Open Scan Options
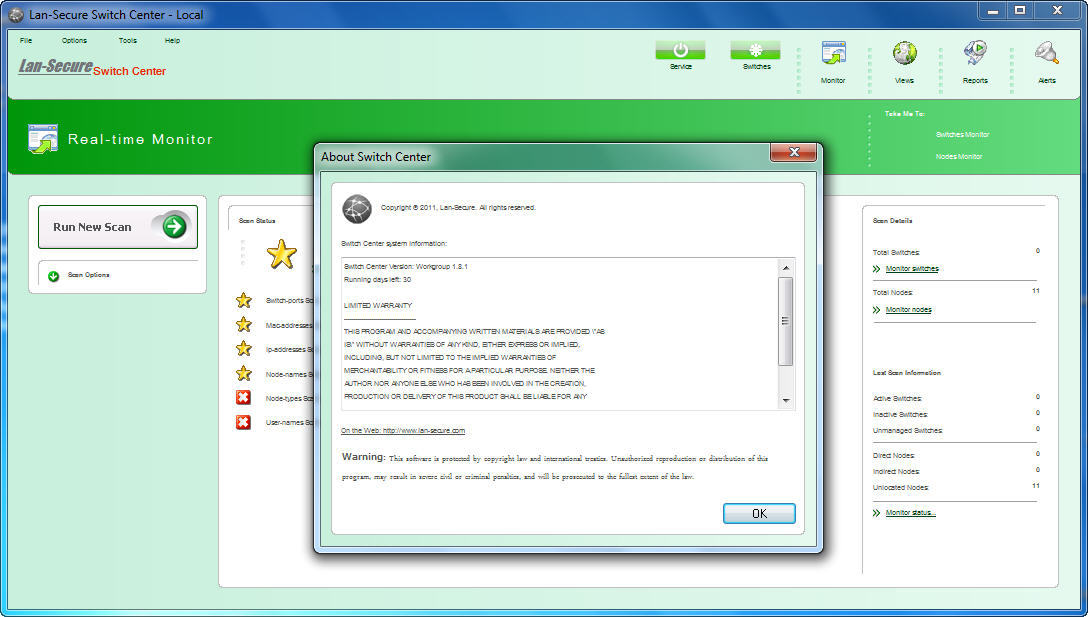 pos(88,276)
